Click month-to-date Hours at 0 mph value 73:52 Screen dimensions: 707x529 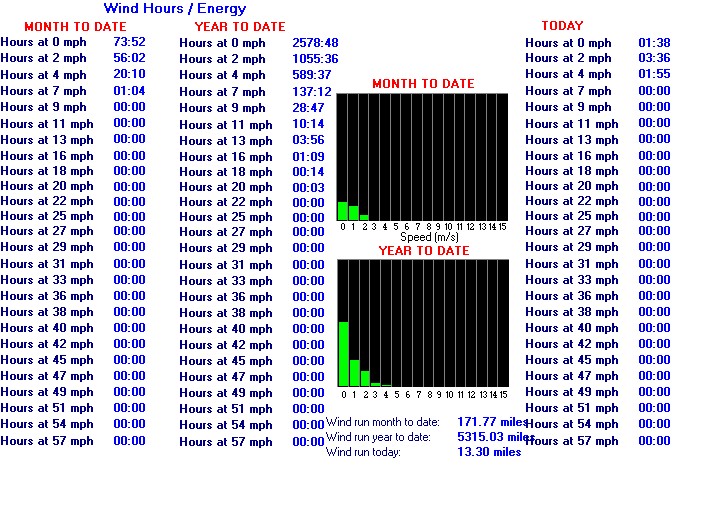pyautogui.click(x=129, y=42)
